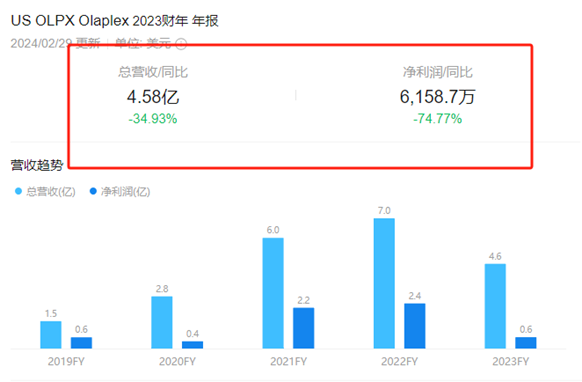
Task: Click the Olaplex 2023财年 年报 title
Action: (148, 21)
